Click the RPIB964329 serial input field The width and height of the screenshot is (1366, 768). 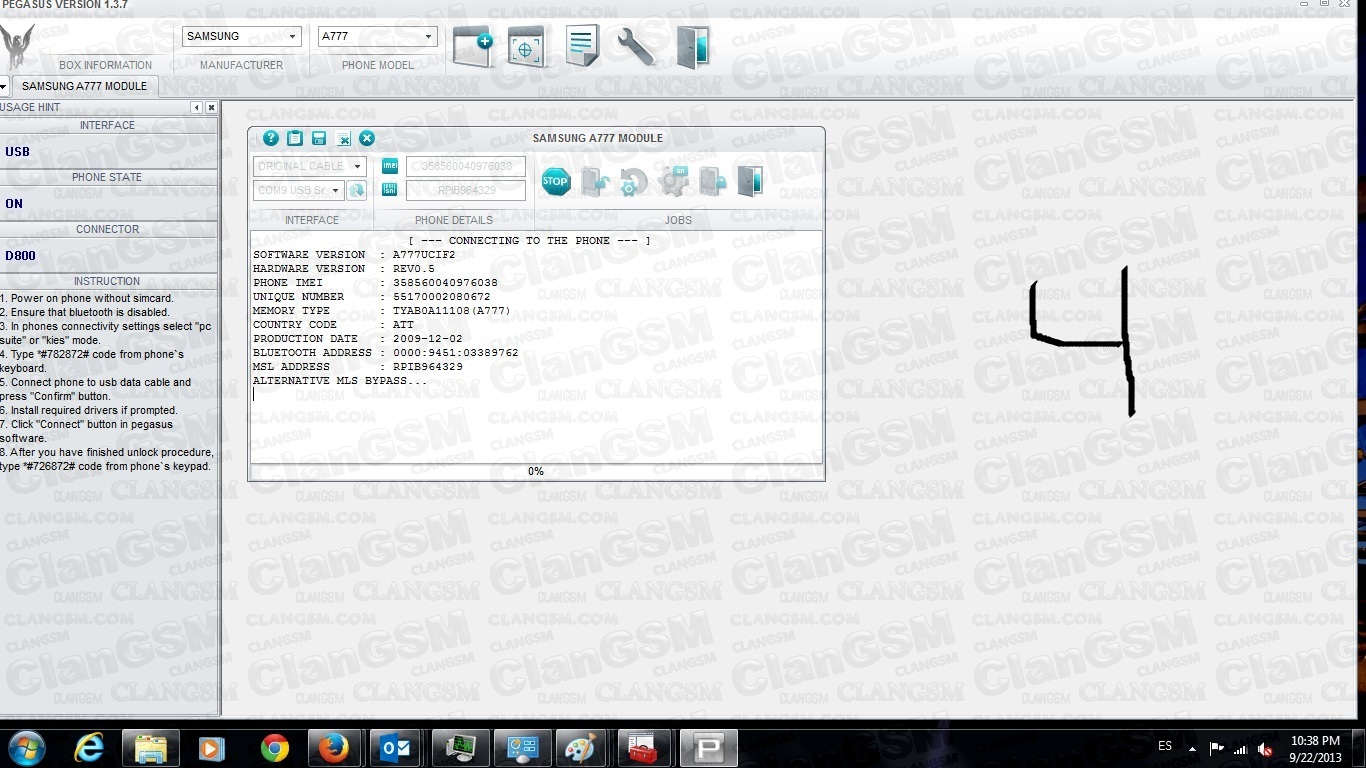point(466,190)
